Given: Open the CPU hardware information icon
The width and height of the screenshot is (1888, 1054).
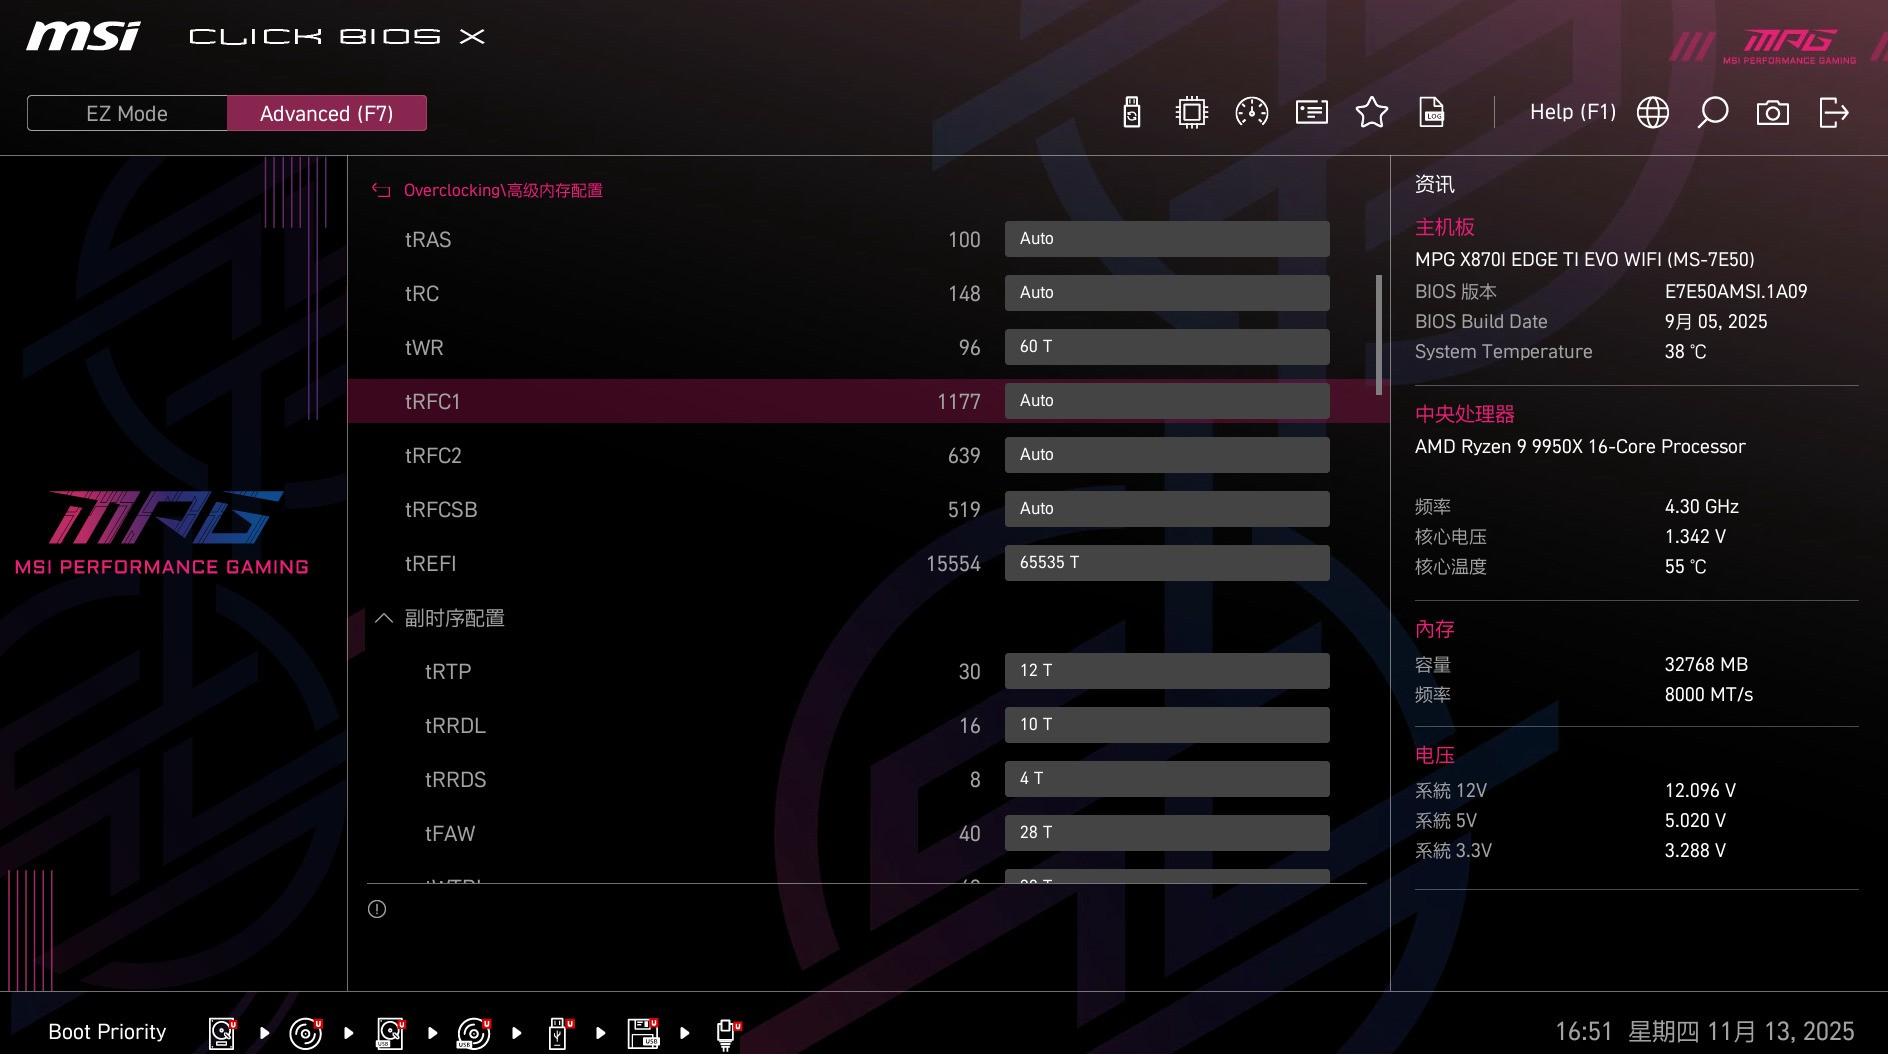Looking at the screenshot, I should 1191,112.
